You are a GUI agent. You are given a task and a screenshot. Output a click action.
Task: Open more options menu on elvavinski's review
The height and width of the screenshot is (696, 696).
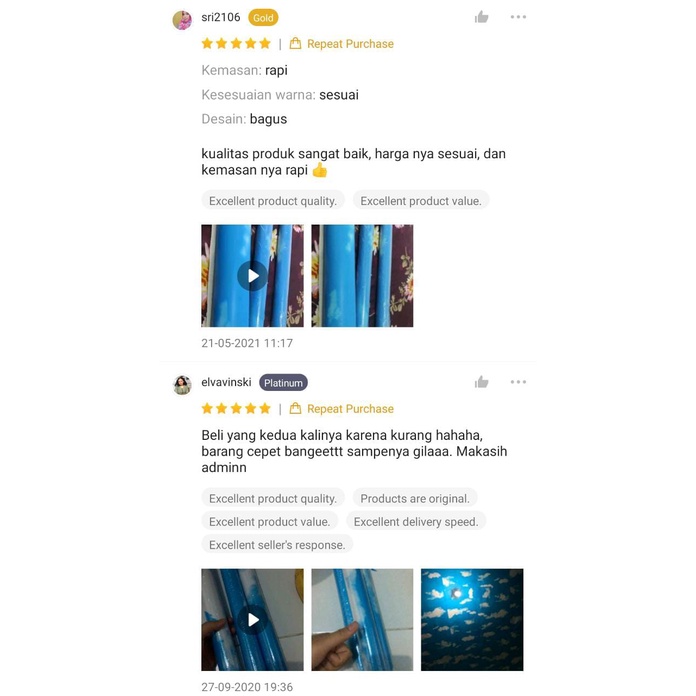518,382
